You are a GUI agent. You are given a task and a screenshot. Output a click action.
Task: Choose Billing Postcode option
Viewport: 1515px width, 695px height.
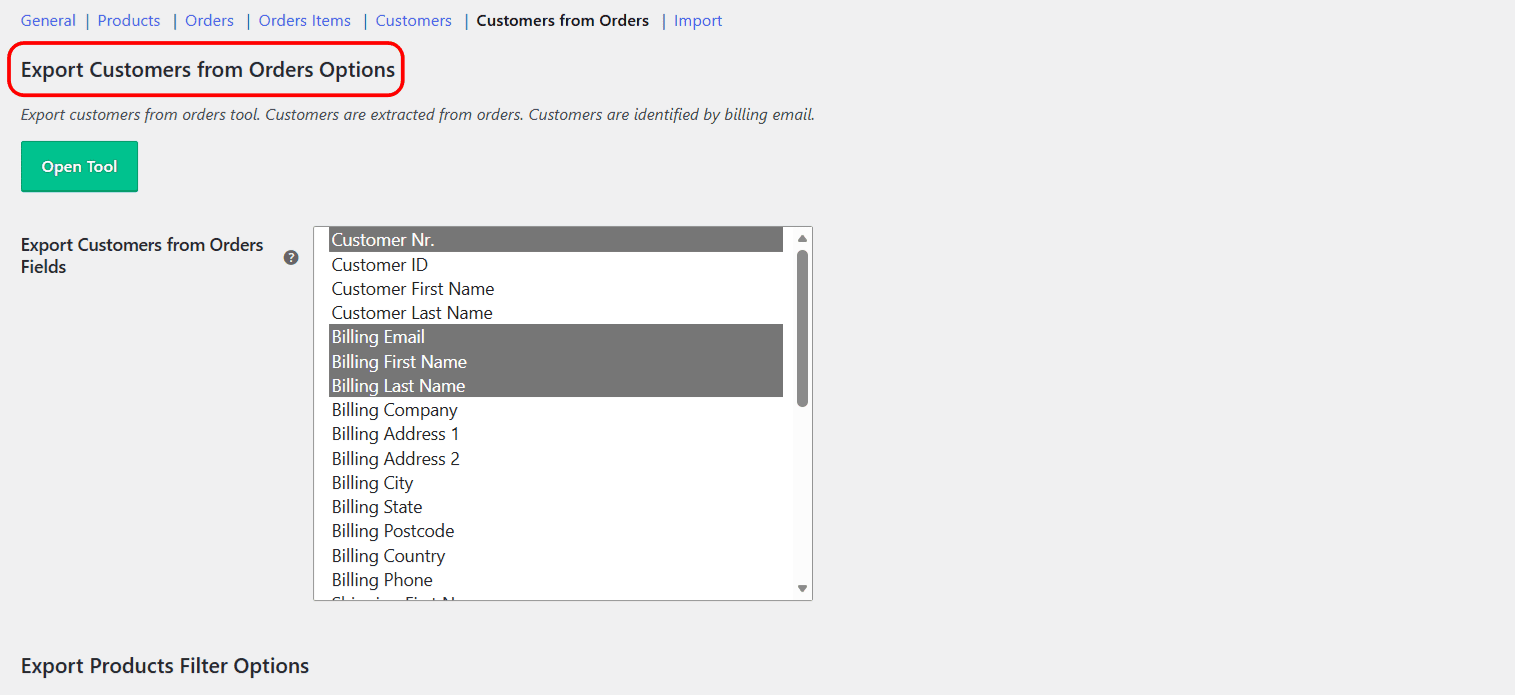556,531
